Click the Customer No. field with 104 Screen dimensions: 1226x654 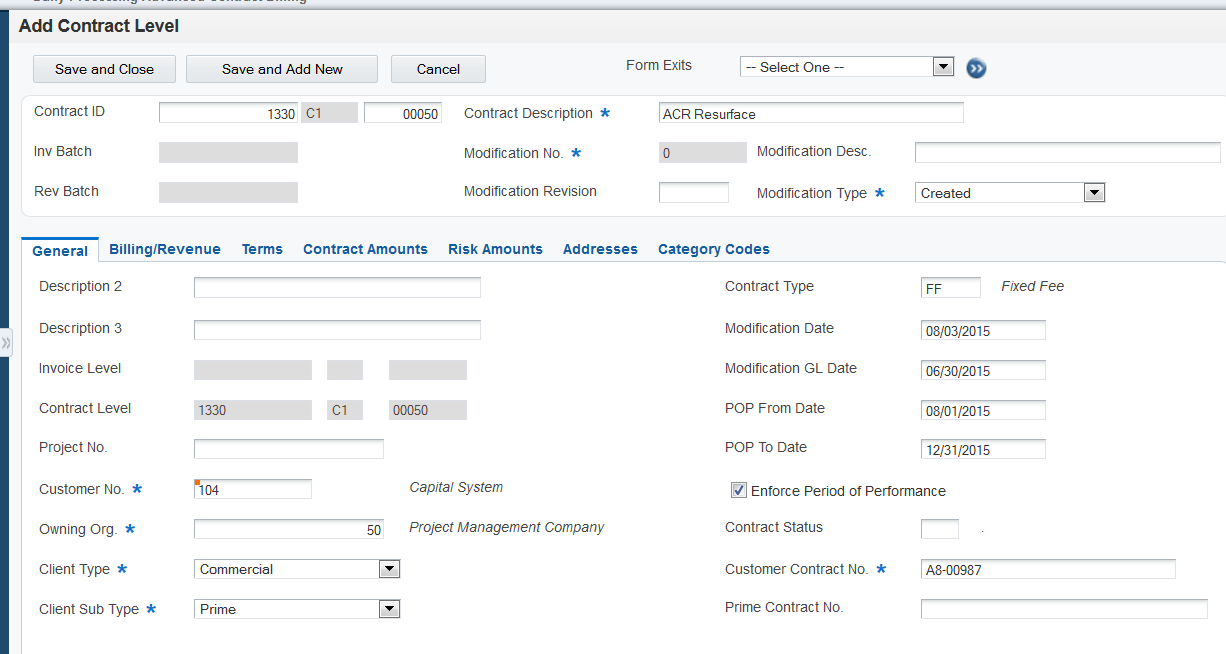click(x=253, y=489)
